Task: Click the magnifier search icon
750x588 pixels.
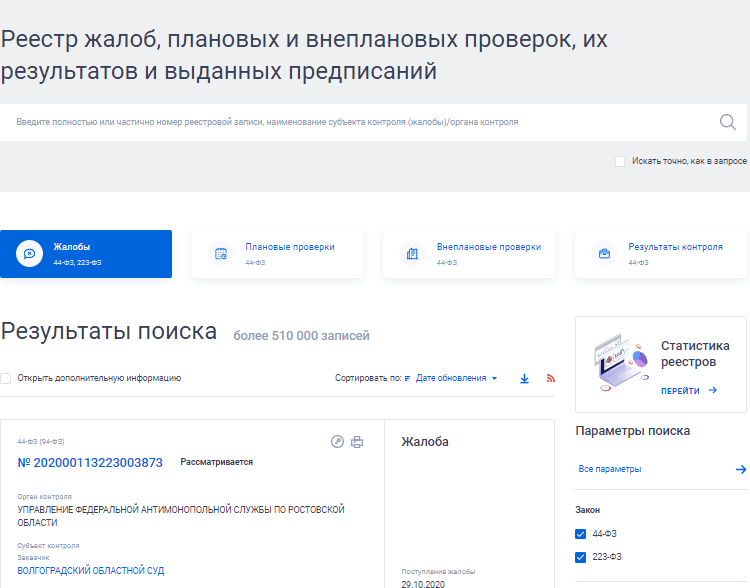Action: [727, 122]
